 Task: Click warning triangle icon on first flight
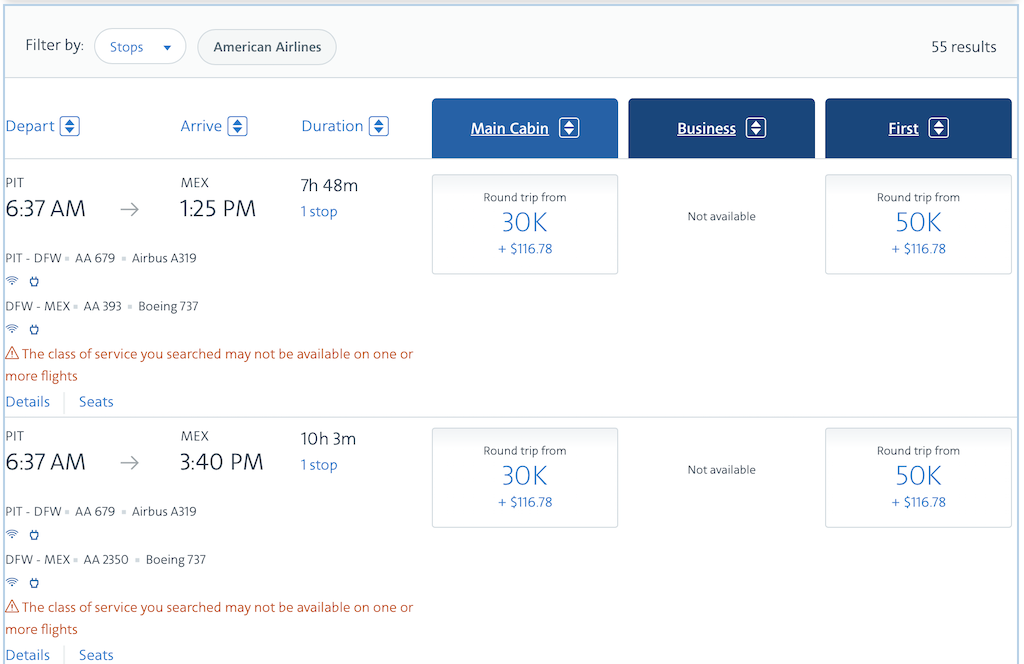pyautogui.click(x=12, y=353)
